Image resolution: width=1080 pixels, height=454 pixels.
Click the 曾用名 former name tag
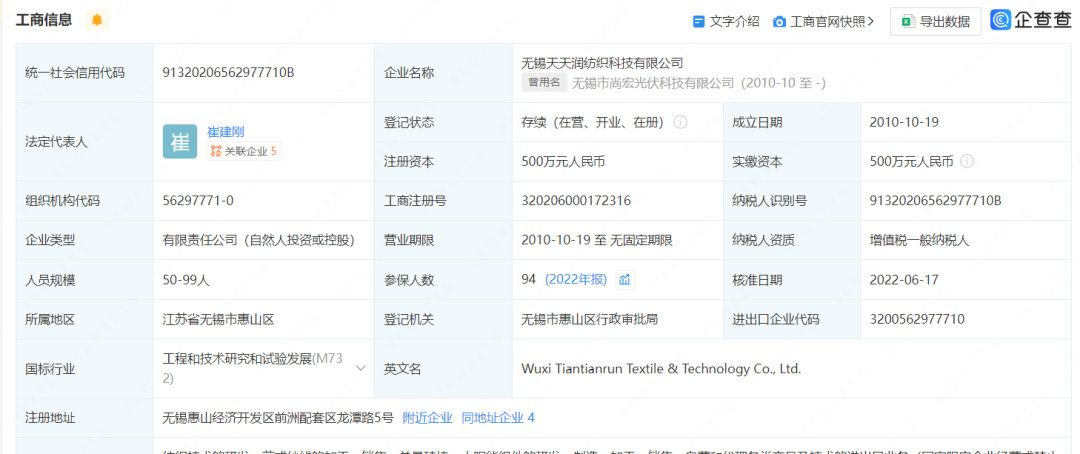tap(544, 83)
